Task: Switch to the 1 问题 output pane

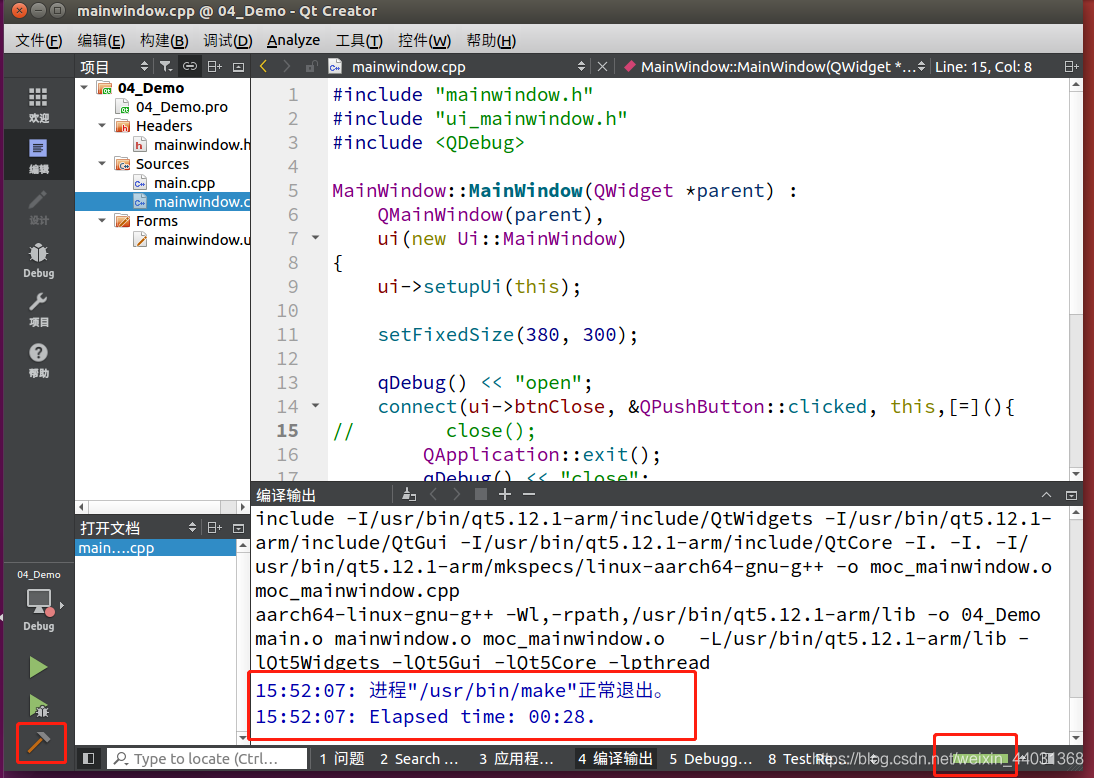Action: (341, 759)
